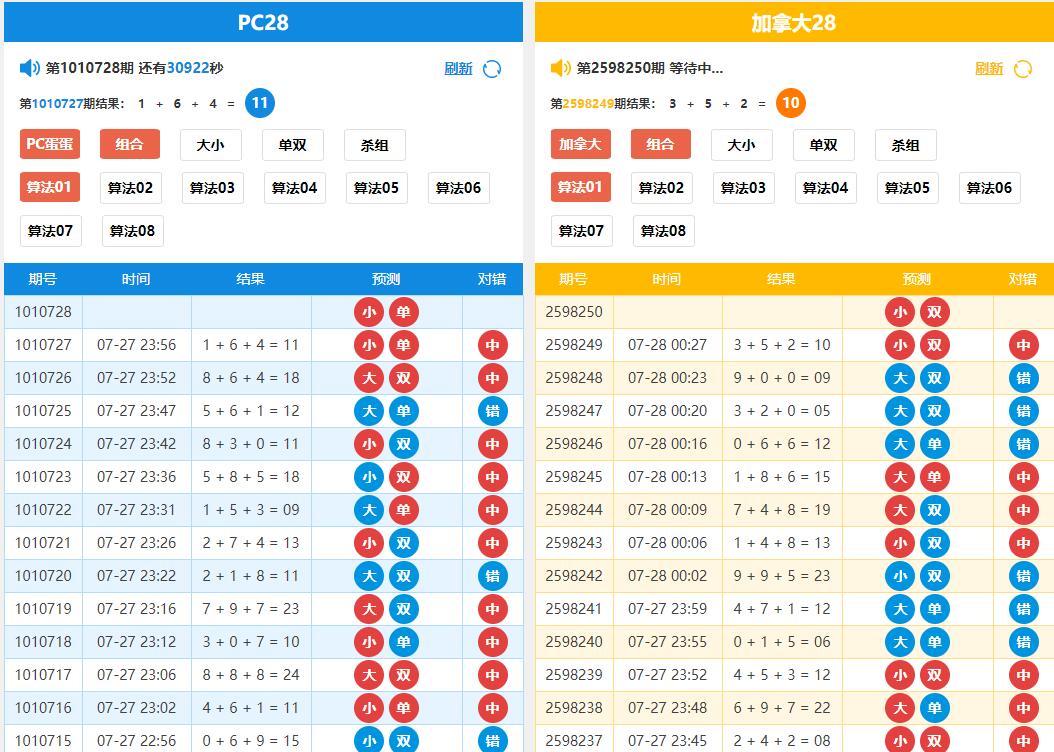
Task: Click the blue 11 result ball
Action: click(259, 103)
